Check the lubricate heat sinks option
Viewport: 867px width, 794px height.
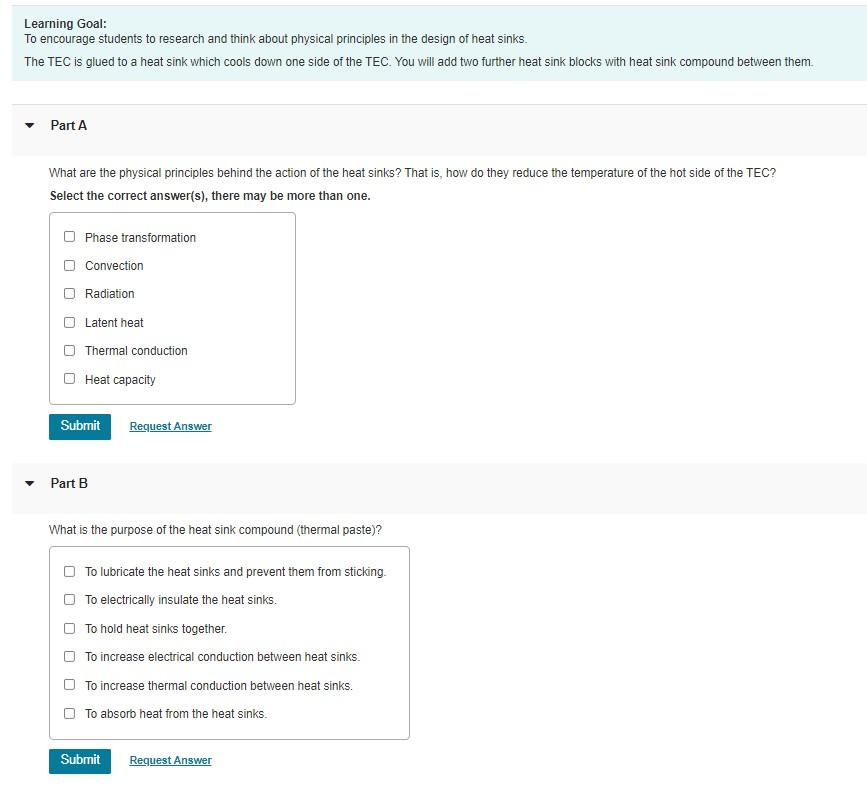click(69, 571)
